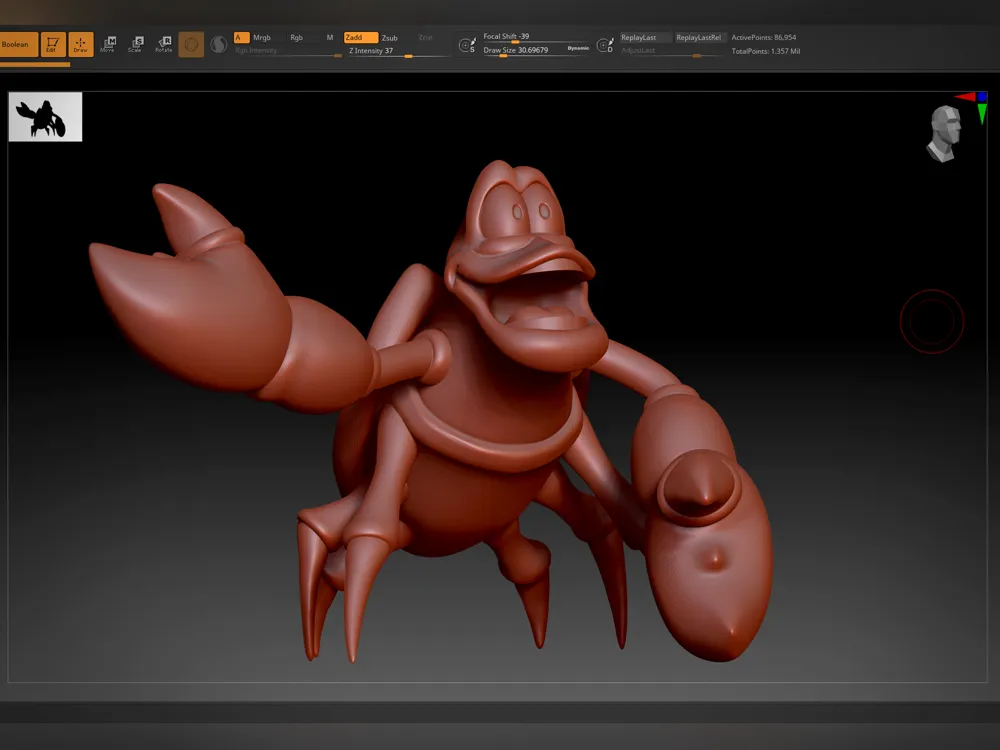This screenshot has width=1000, height=750.
Task: Enable M material mode
Action: click(330, 38)
